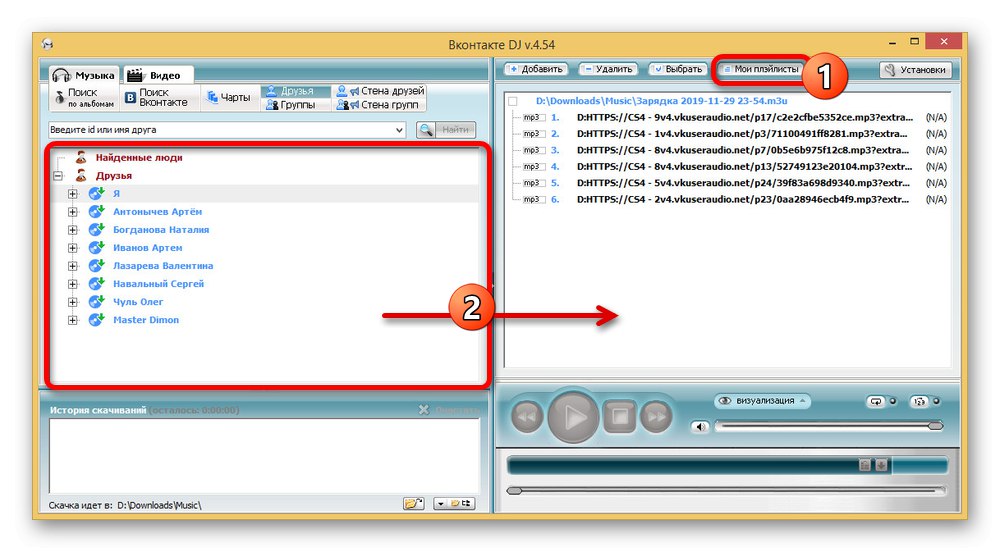This screenshot has height=552, width=1000.
Task: Click the download disc icon beside Master Dimon
Action: 96,319
